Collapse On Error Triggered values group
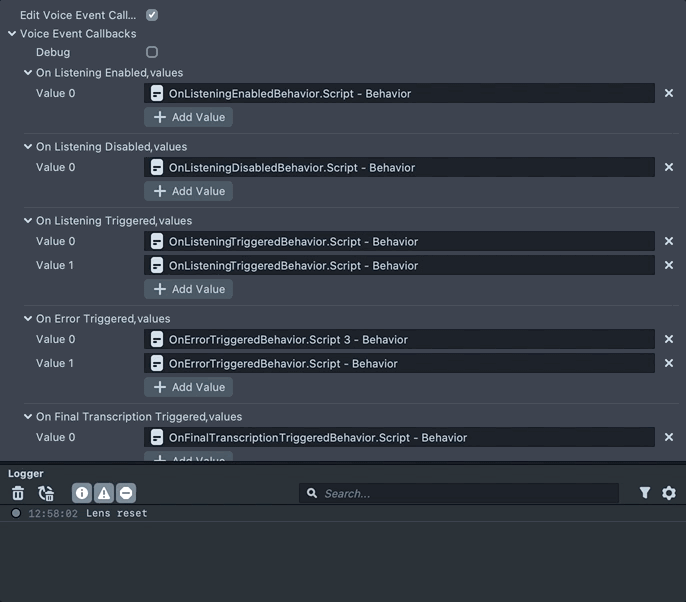Viewport: 686px width, 602px height. pos(28,319)
